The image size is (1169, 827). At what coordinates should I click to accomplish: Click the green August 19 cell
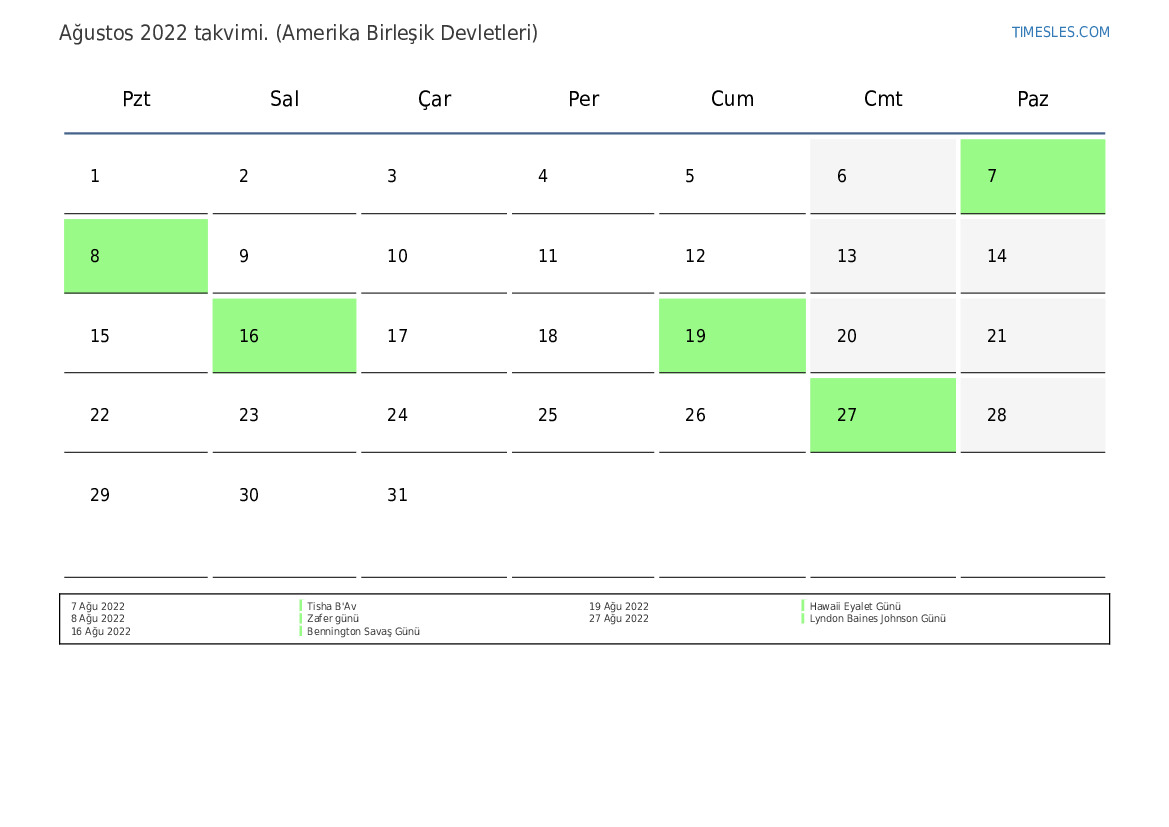pos(732,336)
